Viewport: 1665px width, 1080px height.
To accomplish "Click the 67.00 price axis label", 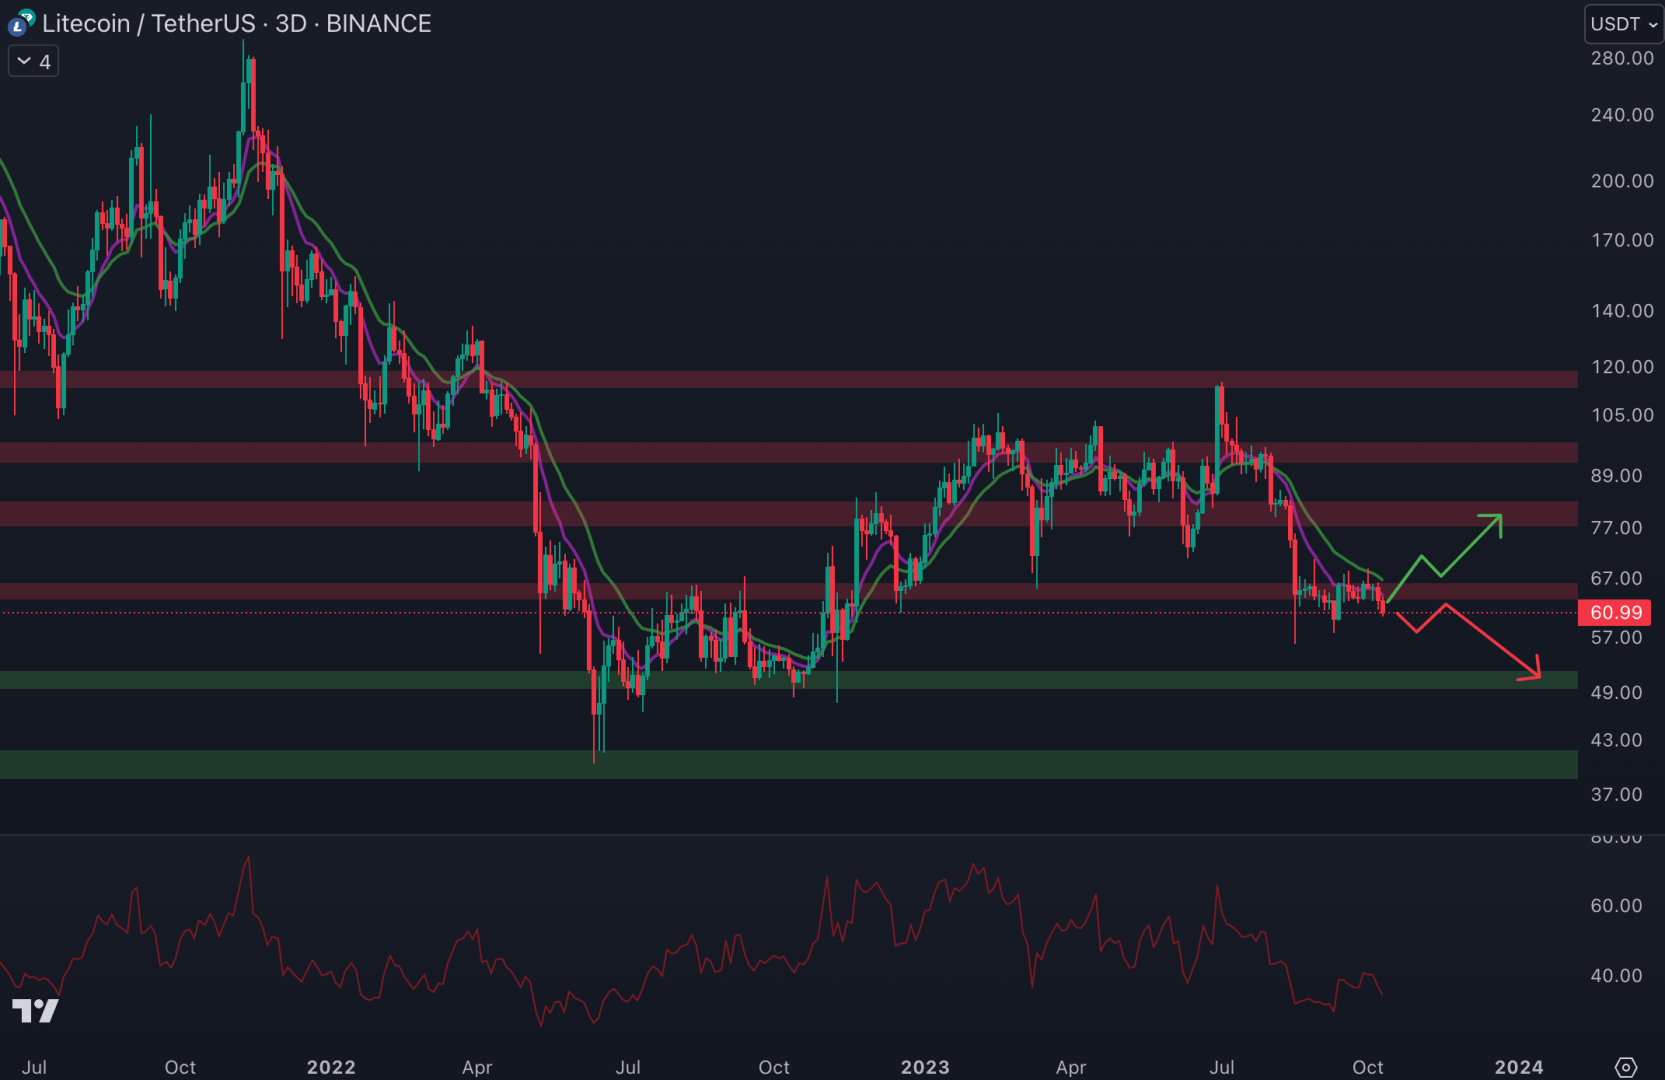I will coord(1616,579).
